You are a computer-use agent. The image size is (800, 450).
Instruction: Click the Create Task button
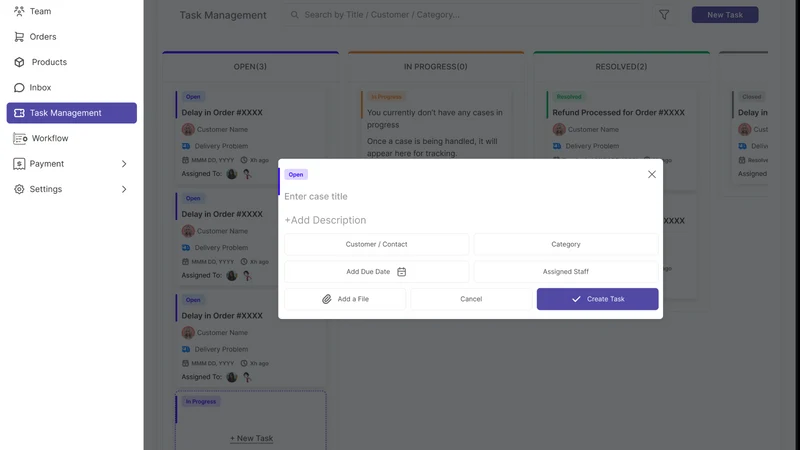click(x=597, y=299)
